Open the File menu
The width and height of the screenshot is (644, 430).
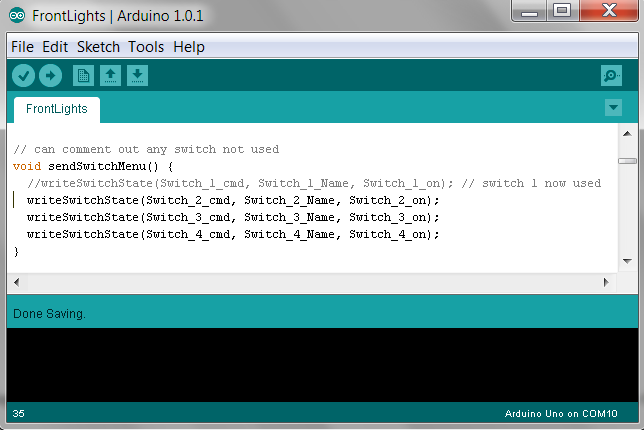pos(22,47)
